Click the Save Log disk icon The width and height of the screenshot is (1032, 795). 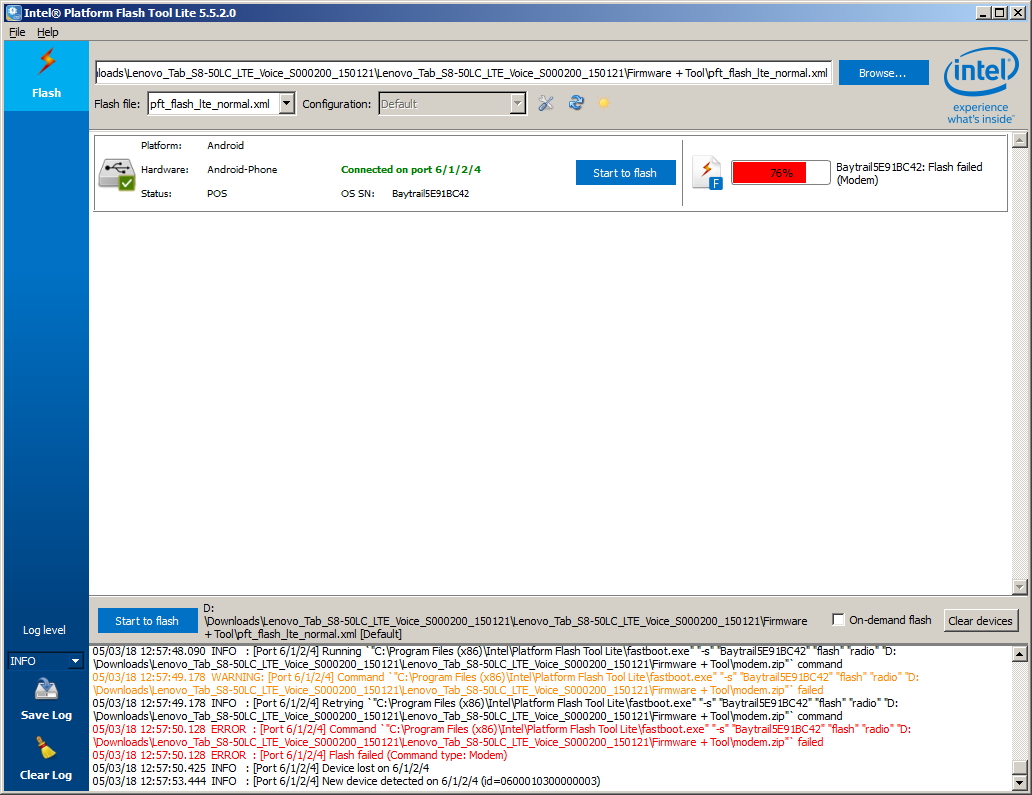[46, 690]
